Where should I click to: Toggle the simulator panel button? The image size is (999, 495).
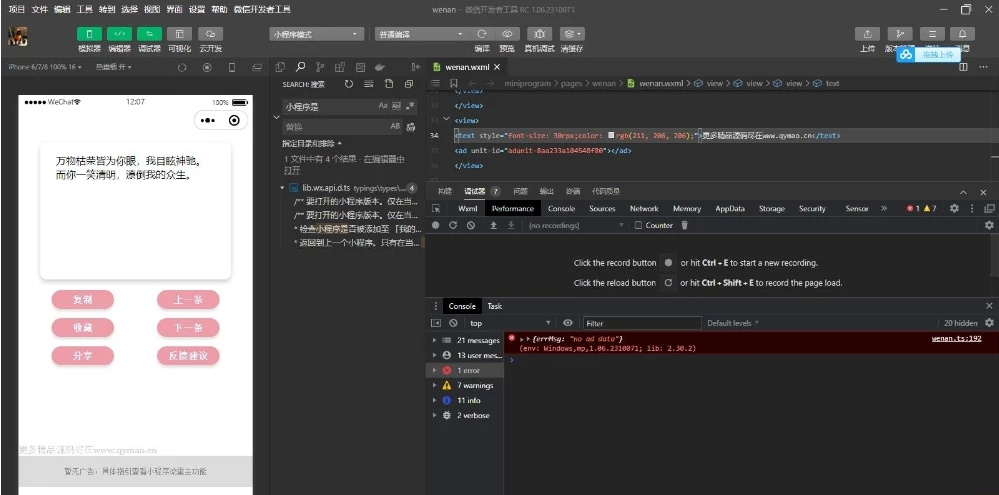pyautogui.click(x=89, y=34)
